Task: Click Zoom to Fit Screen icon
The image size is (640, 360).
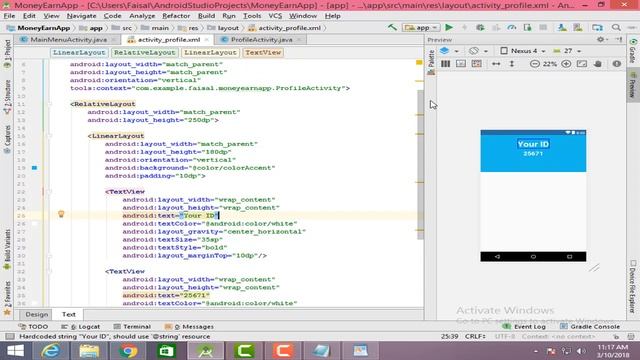Action: click(x=582, y=64)
